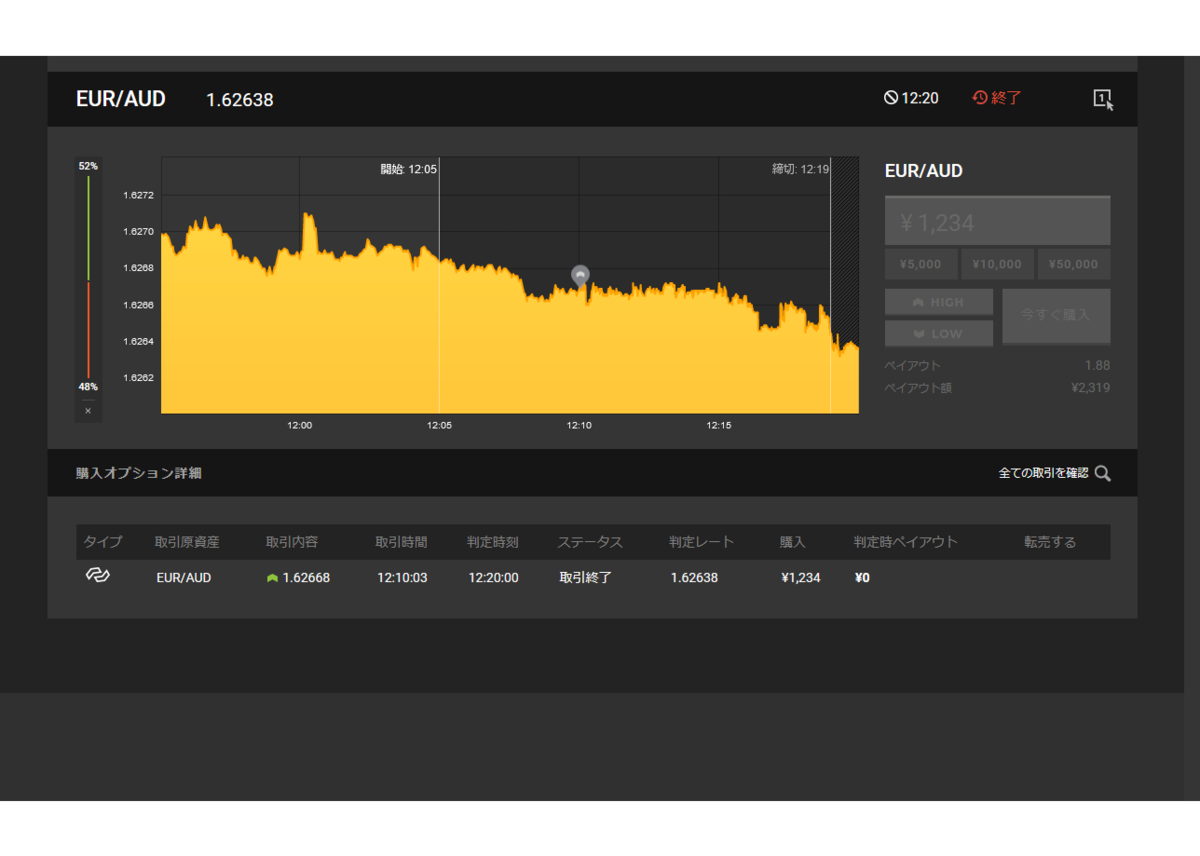Click the ¥0 payout cell
The image size is (1200, 856).
tap(862, 578)
